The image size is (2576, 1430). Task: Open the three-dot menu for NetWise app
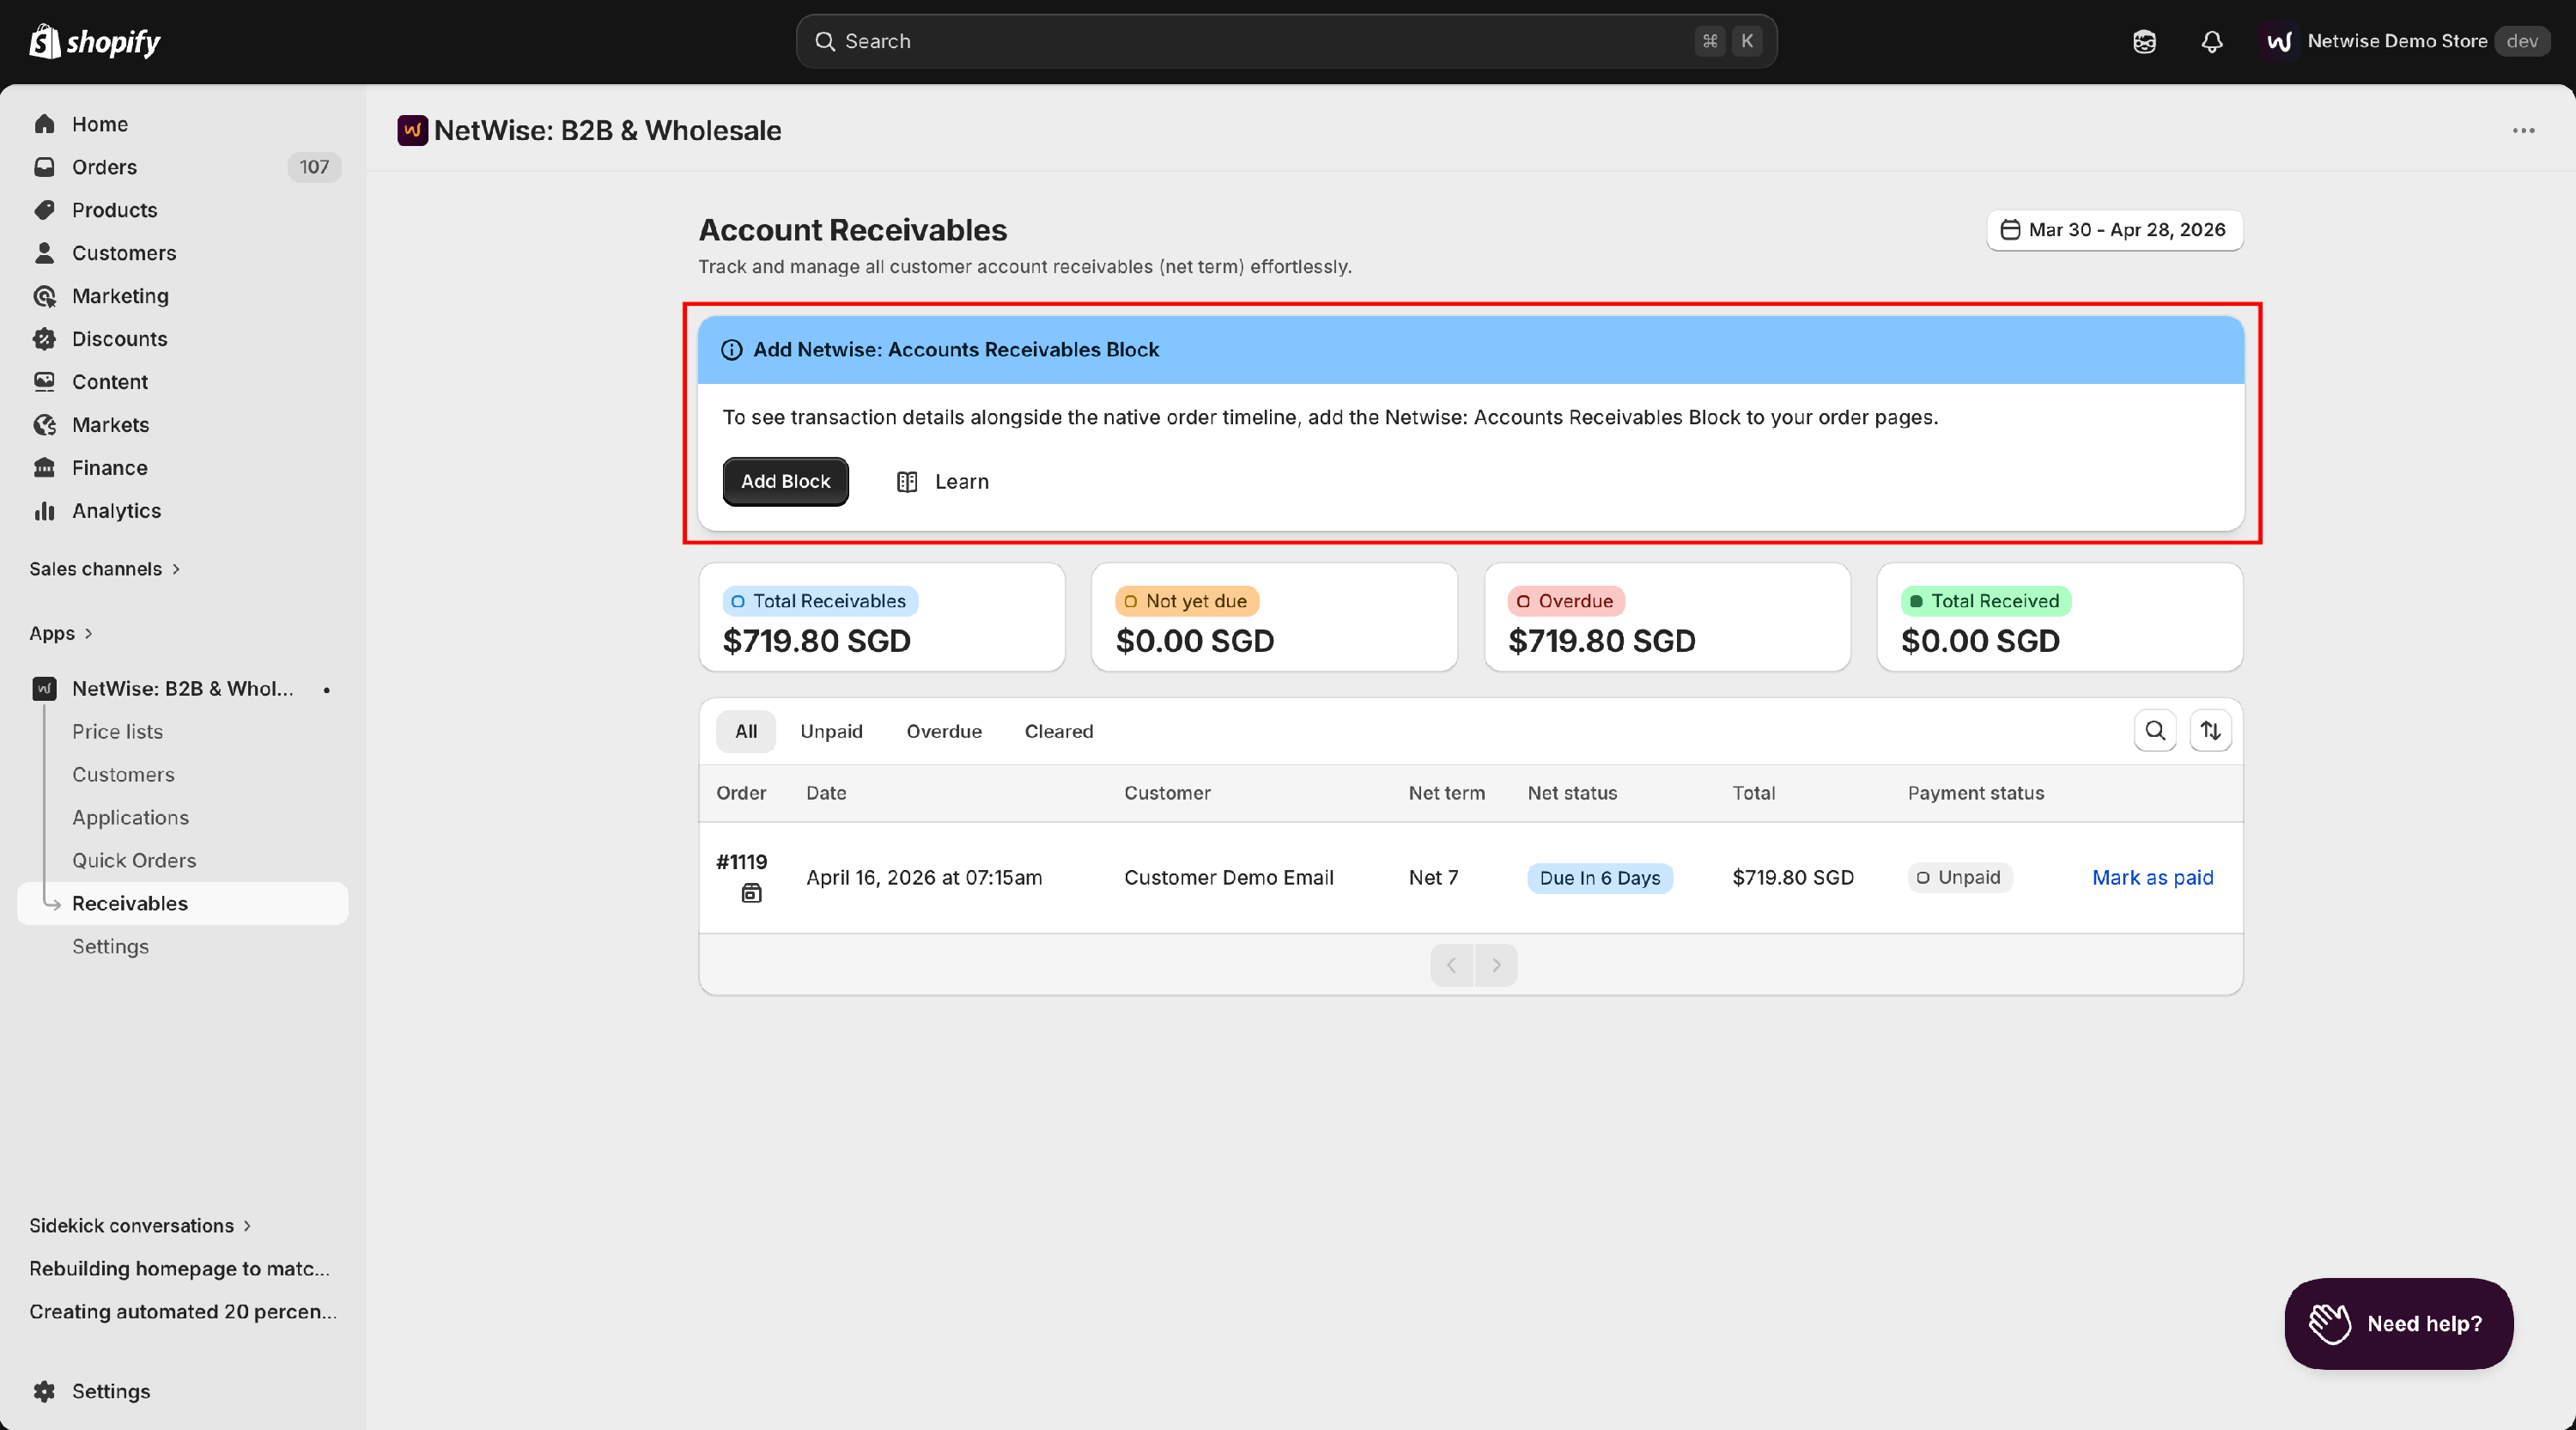click(2523, 131)
